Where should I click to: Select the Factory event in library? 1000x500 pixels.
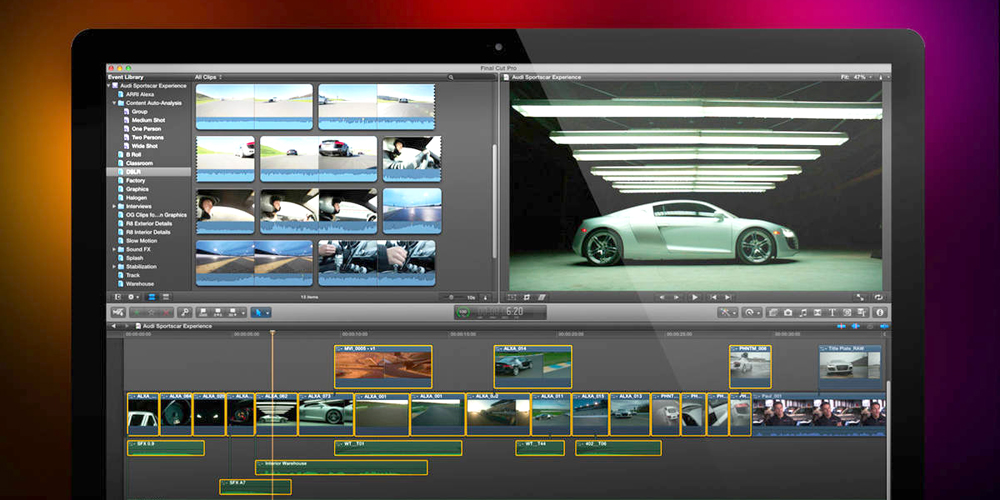pyautogui.click(x=137, y=180)
